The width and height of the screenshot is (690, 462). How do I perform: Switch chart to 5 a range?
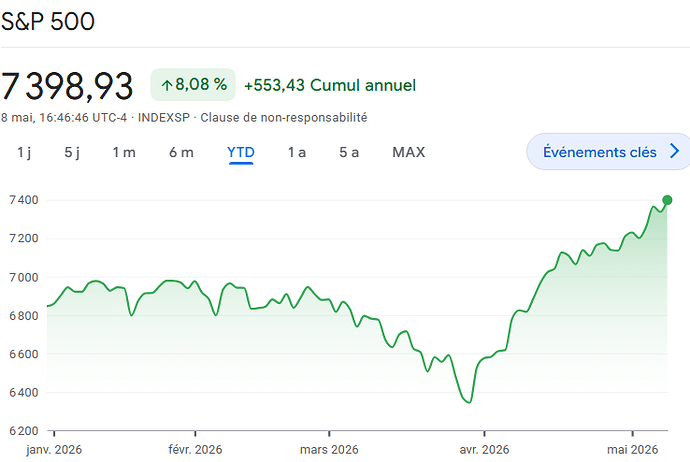[349, 153]
